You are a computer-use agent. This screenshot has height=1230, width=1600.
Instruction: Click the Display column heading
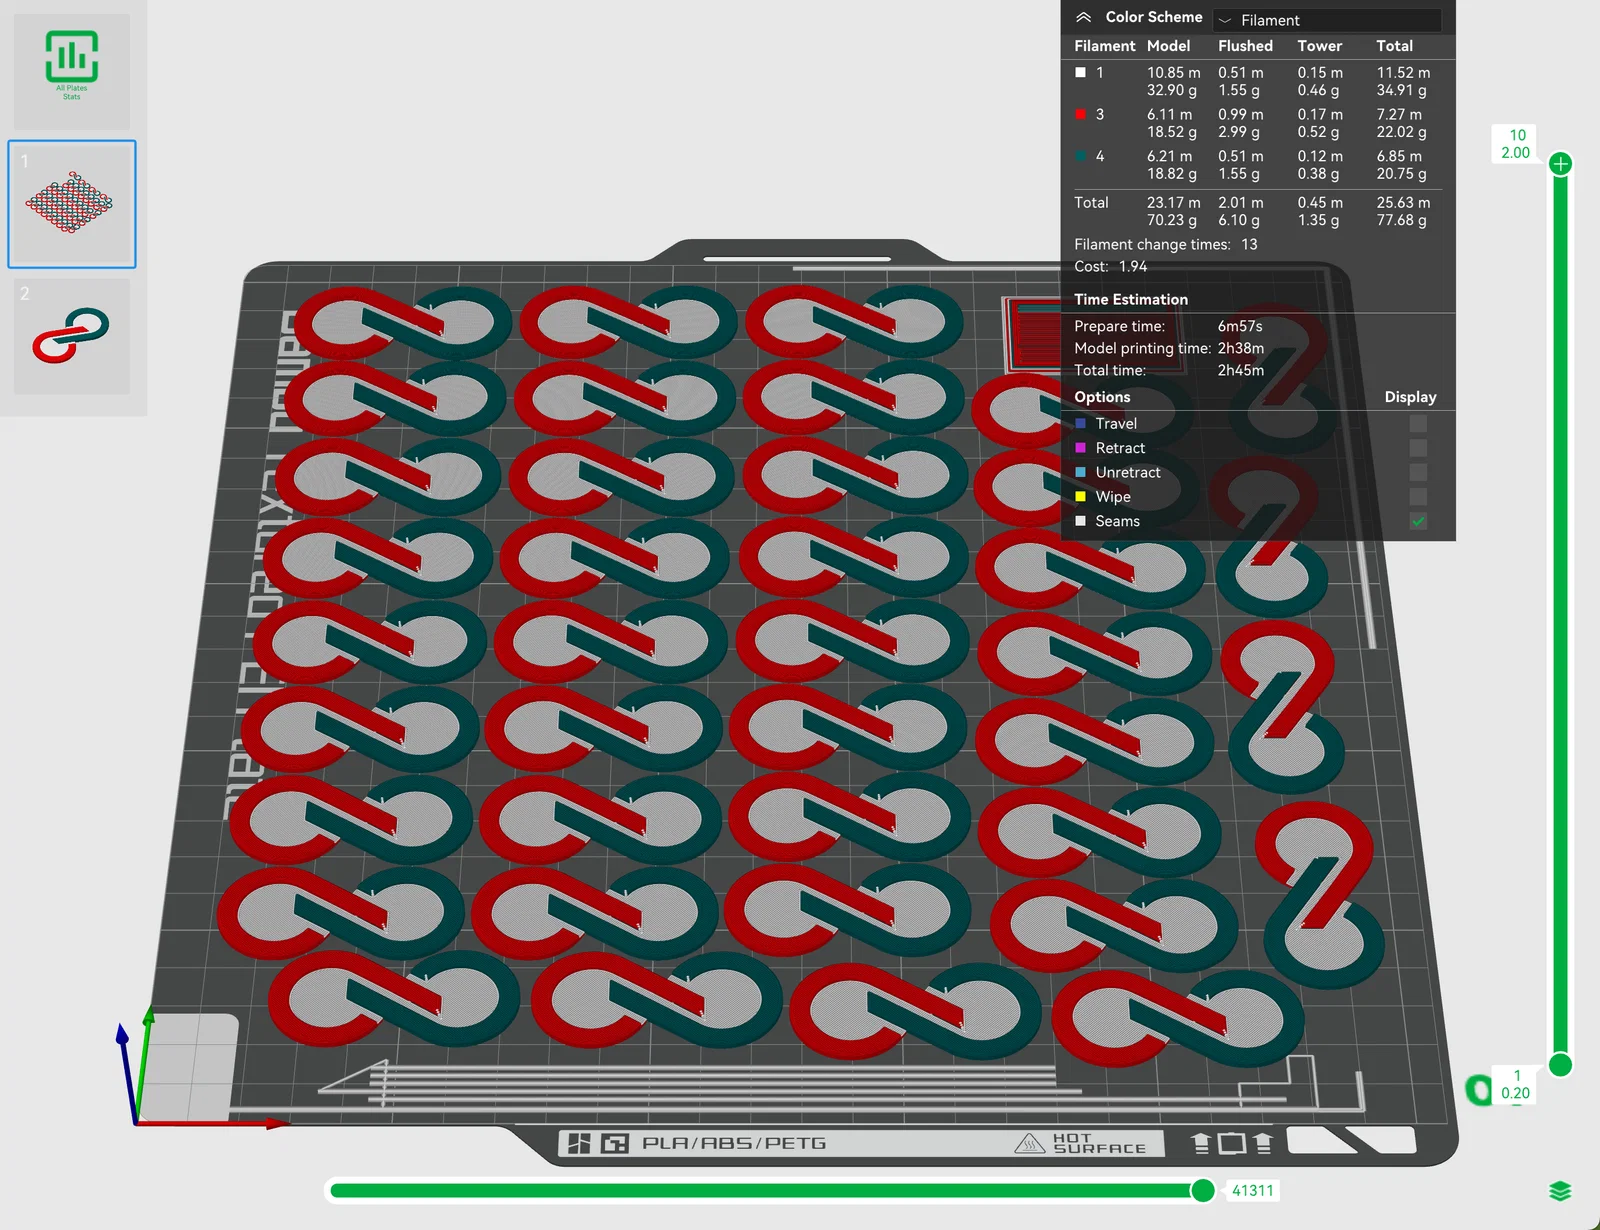pos(1410,397)
